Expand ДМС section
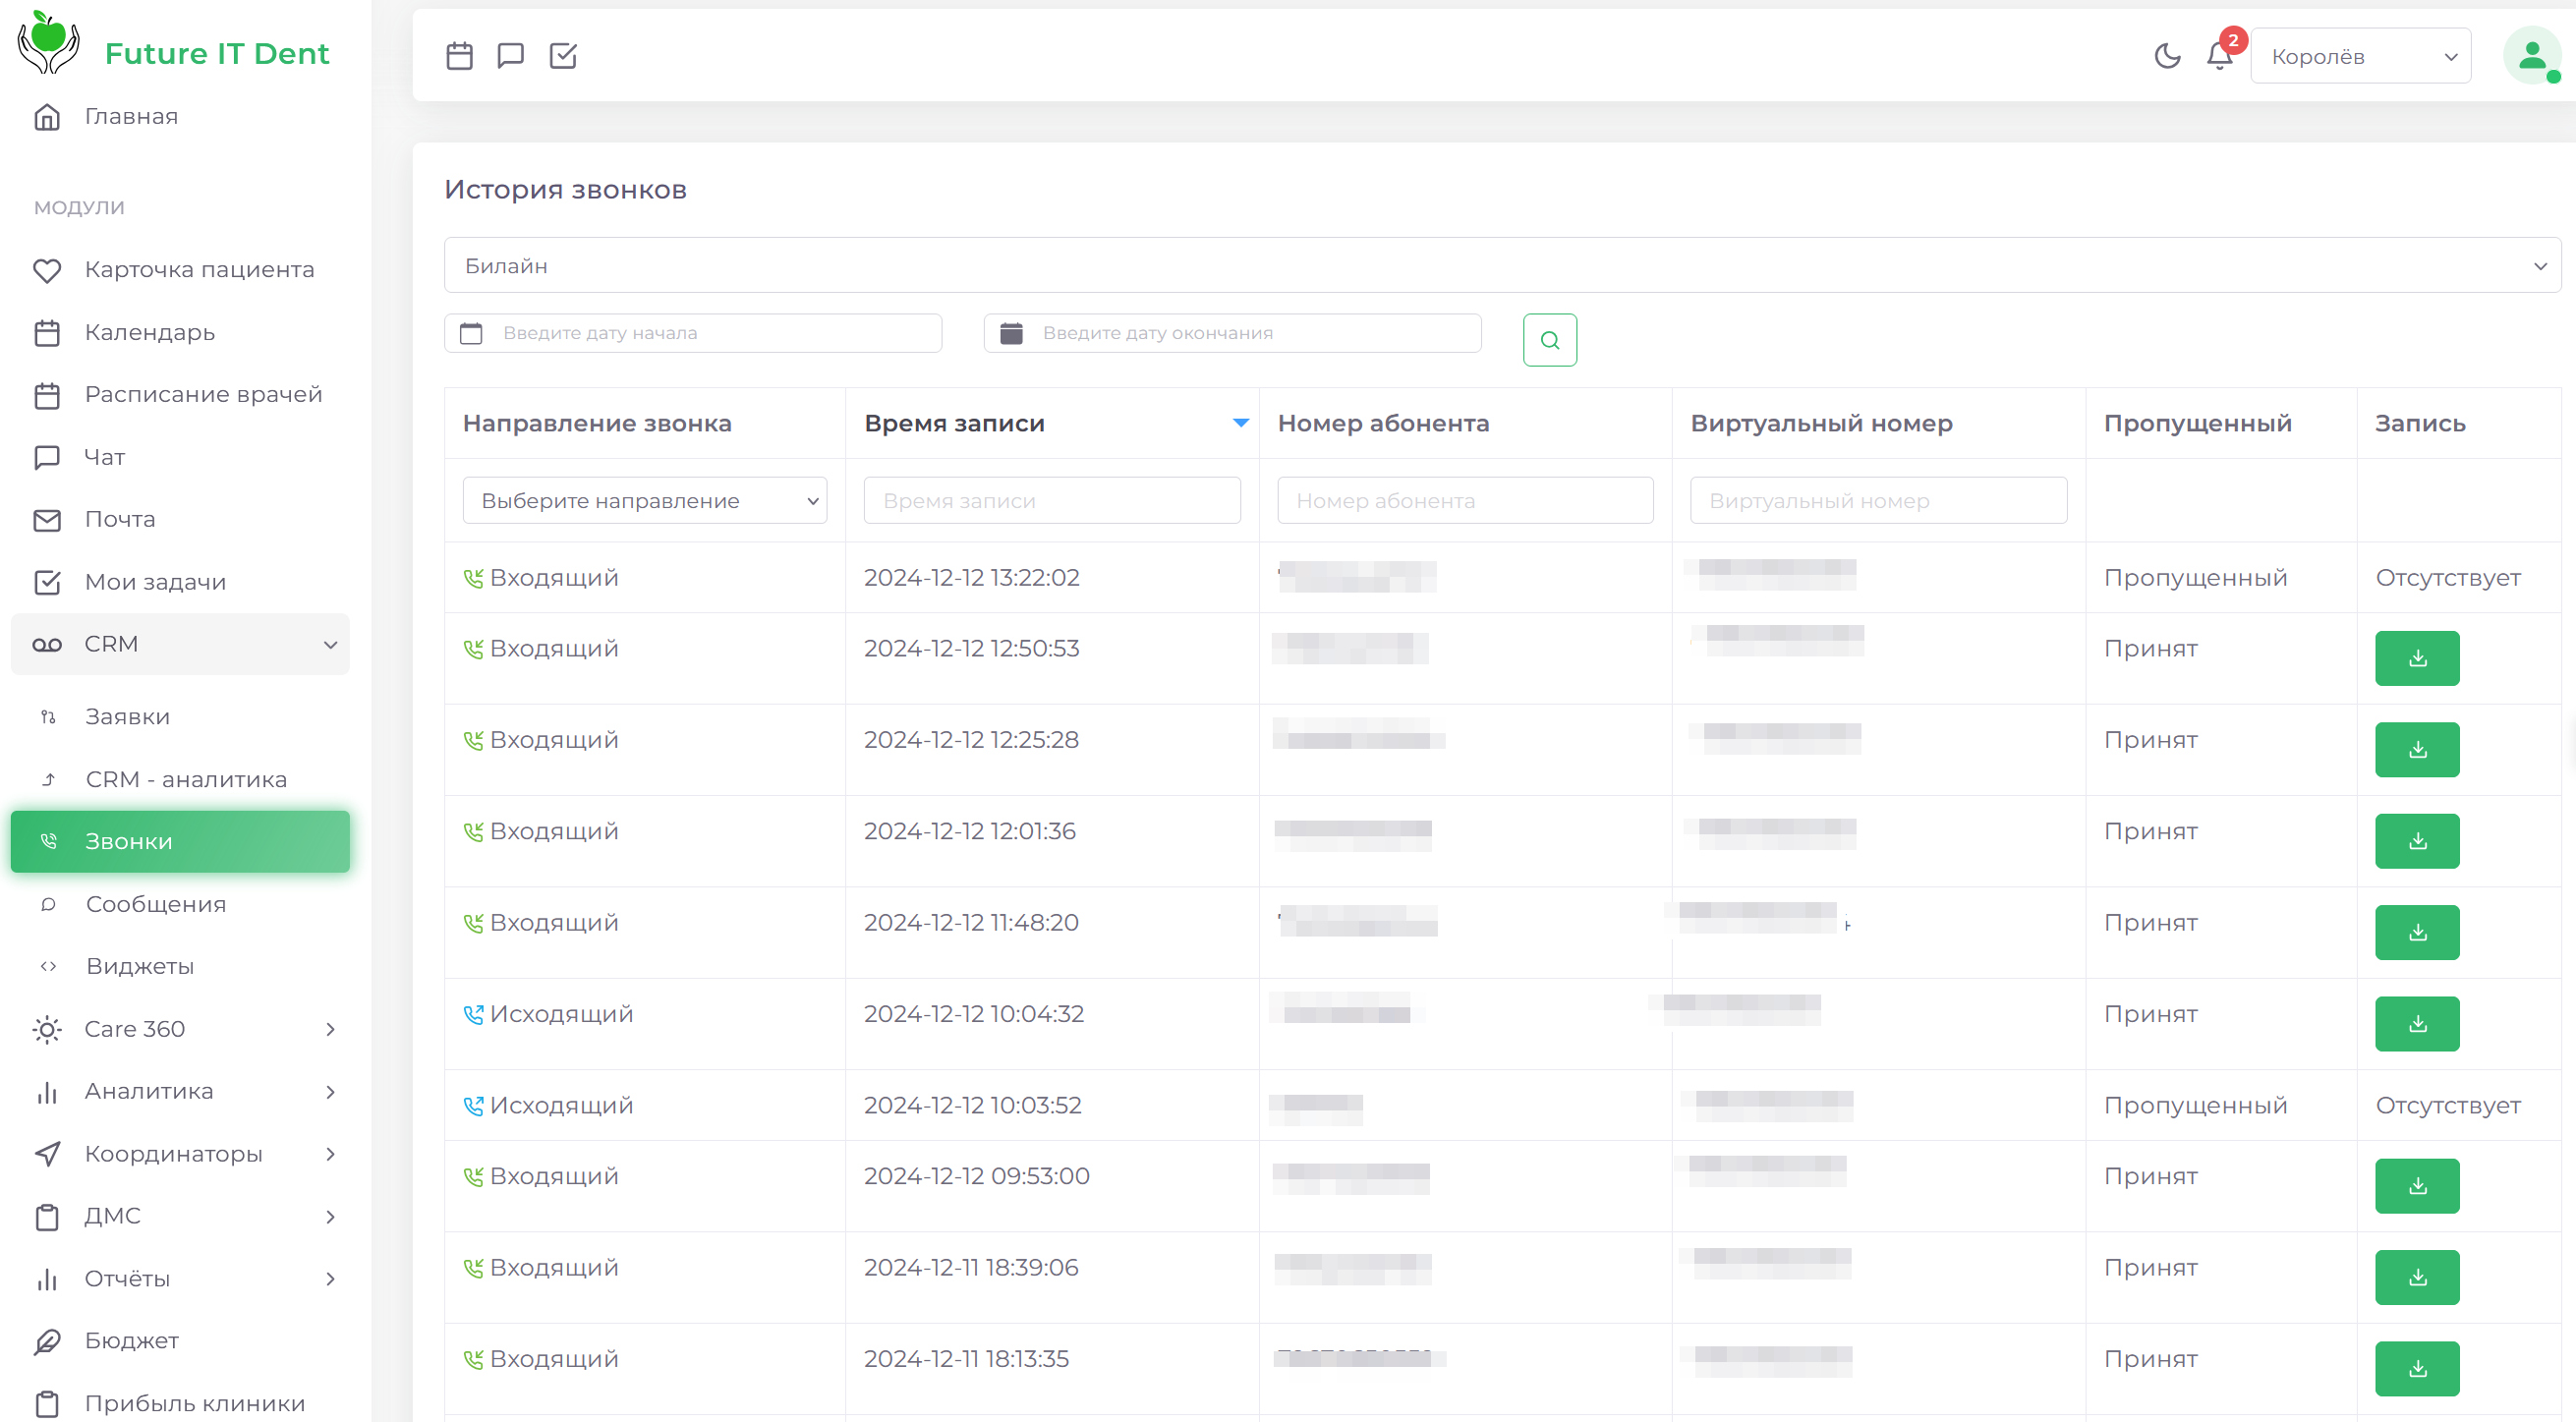The width and height of the screenshot is (2576, 1422). 180,1216
